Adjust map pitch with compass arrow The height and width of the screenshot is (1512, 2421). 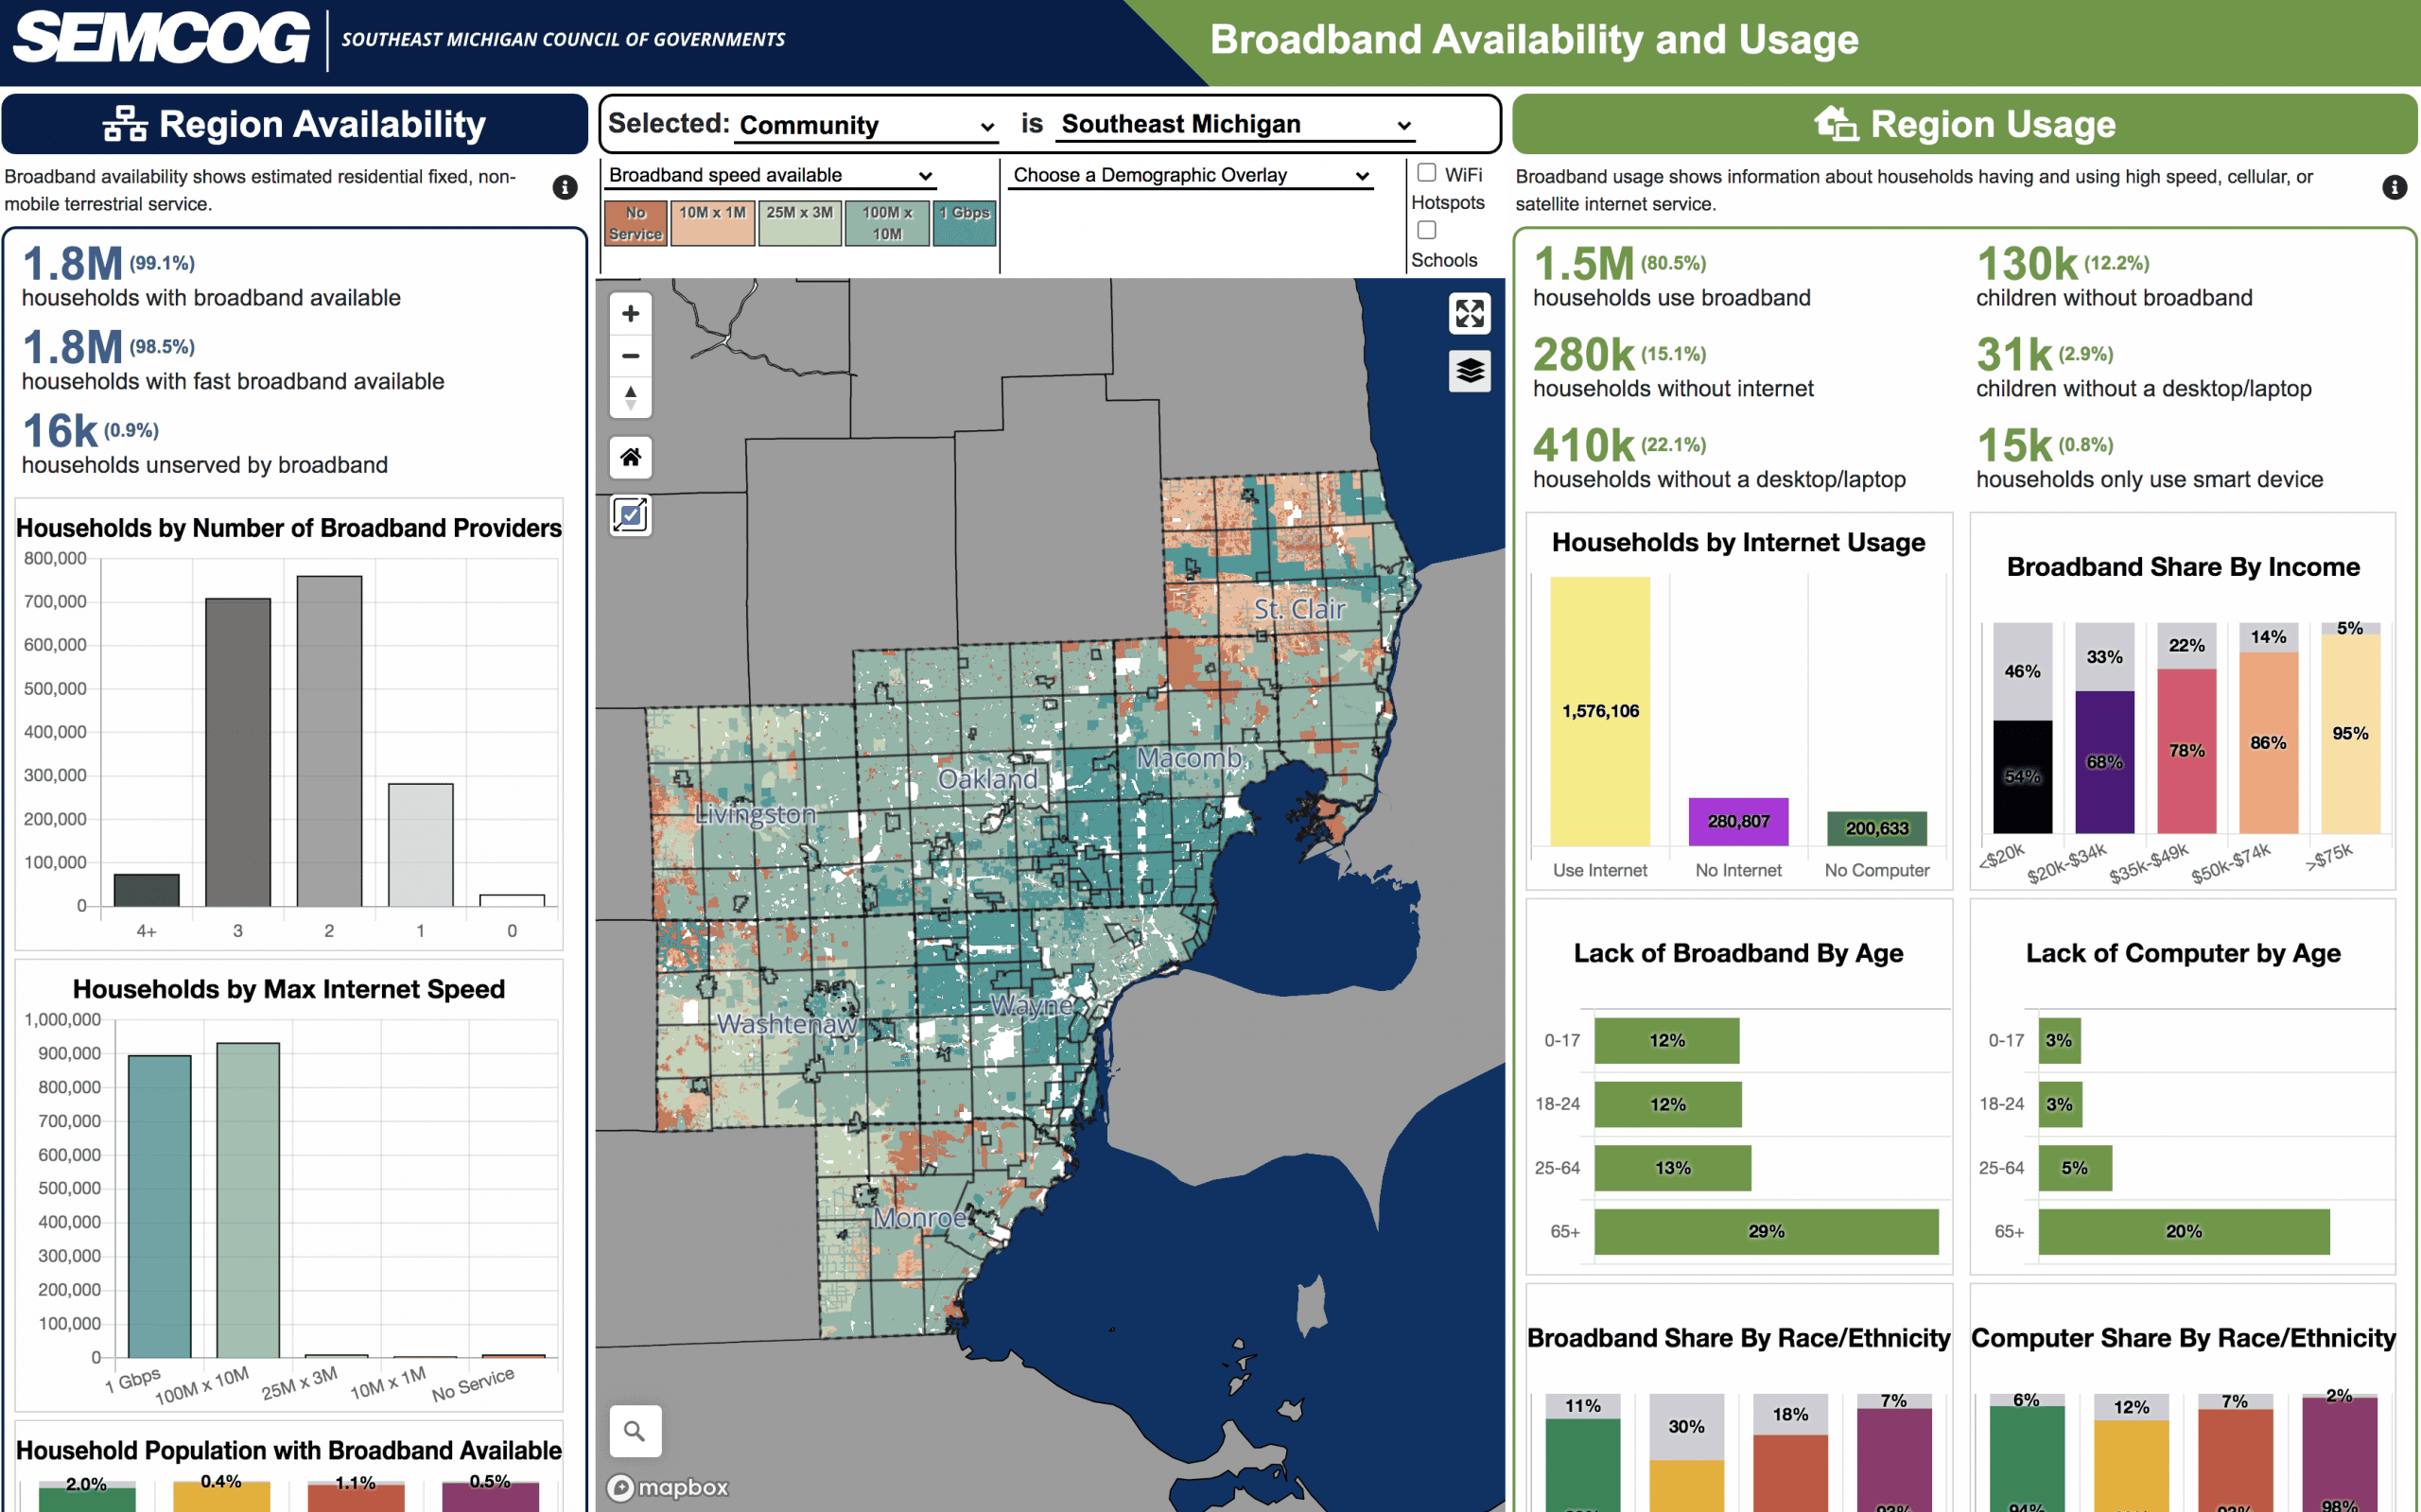(x=630, y=397)
